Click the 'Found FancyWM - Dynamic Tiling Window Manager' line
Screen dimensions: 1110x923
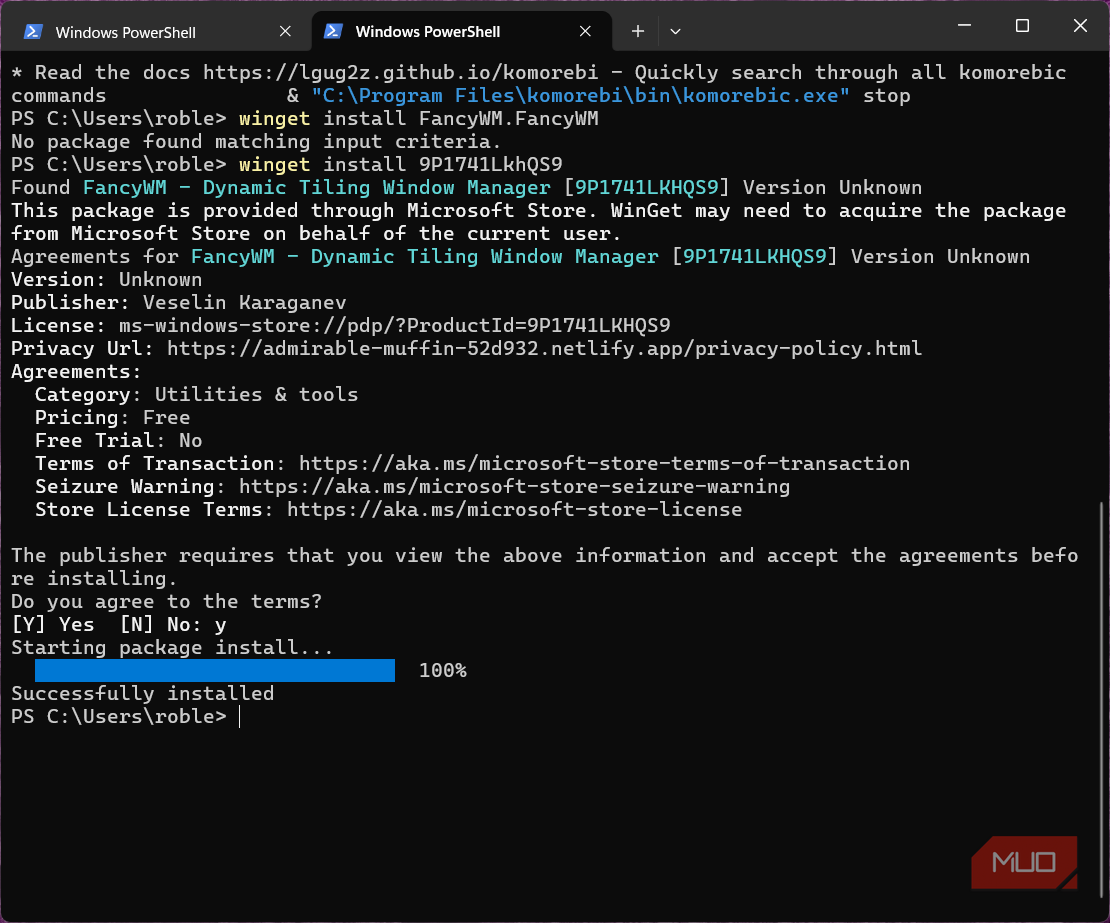point(467,188)
